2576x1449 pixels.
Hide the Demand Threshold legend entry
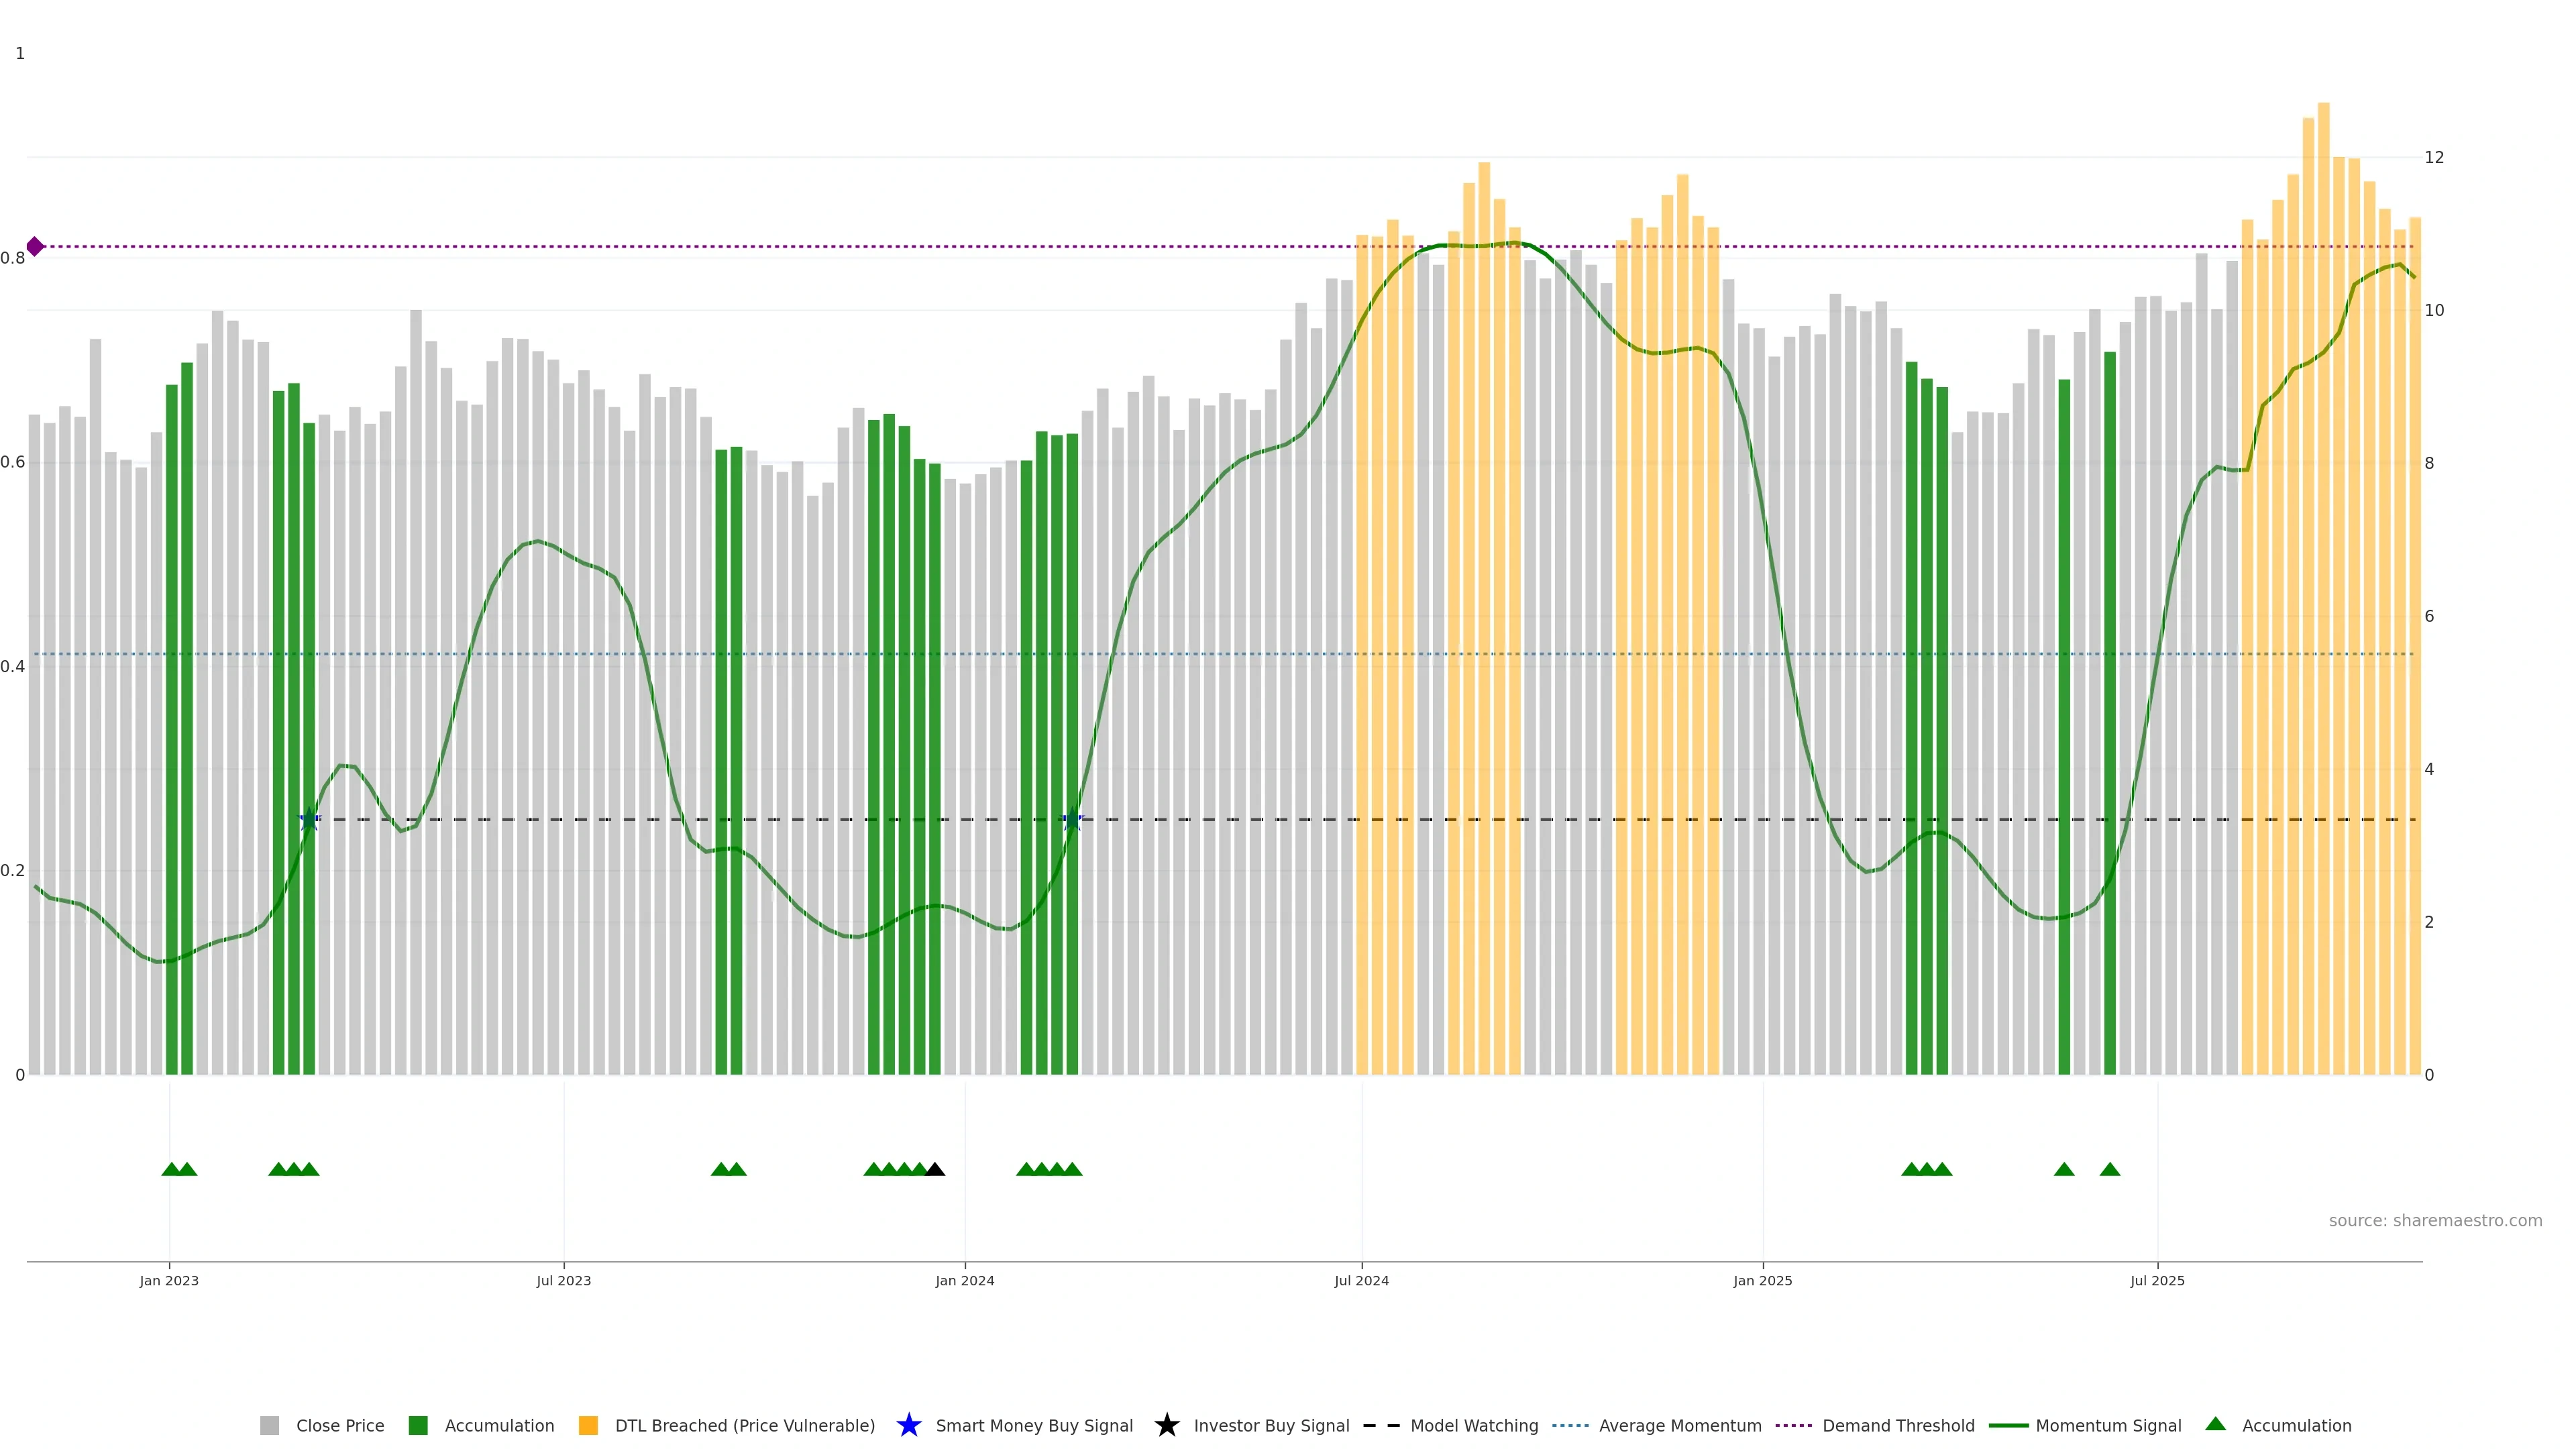pos(1898,1426)
